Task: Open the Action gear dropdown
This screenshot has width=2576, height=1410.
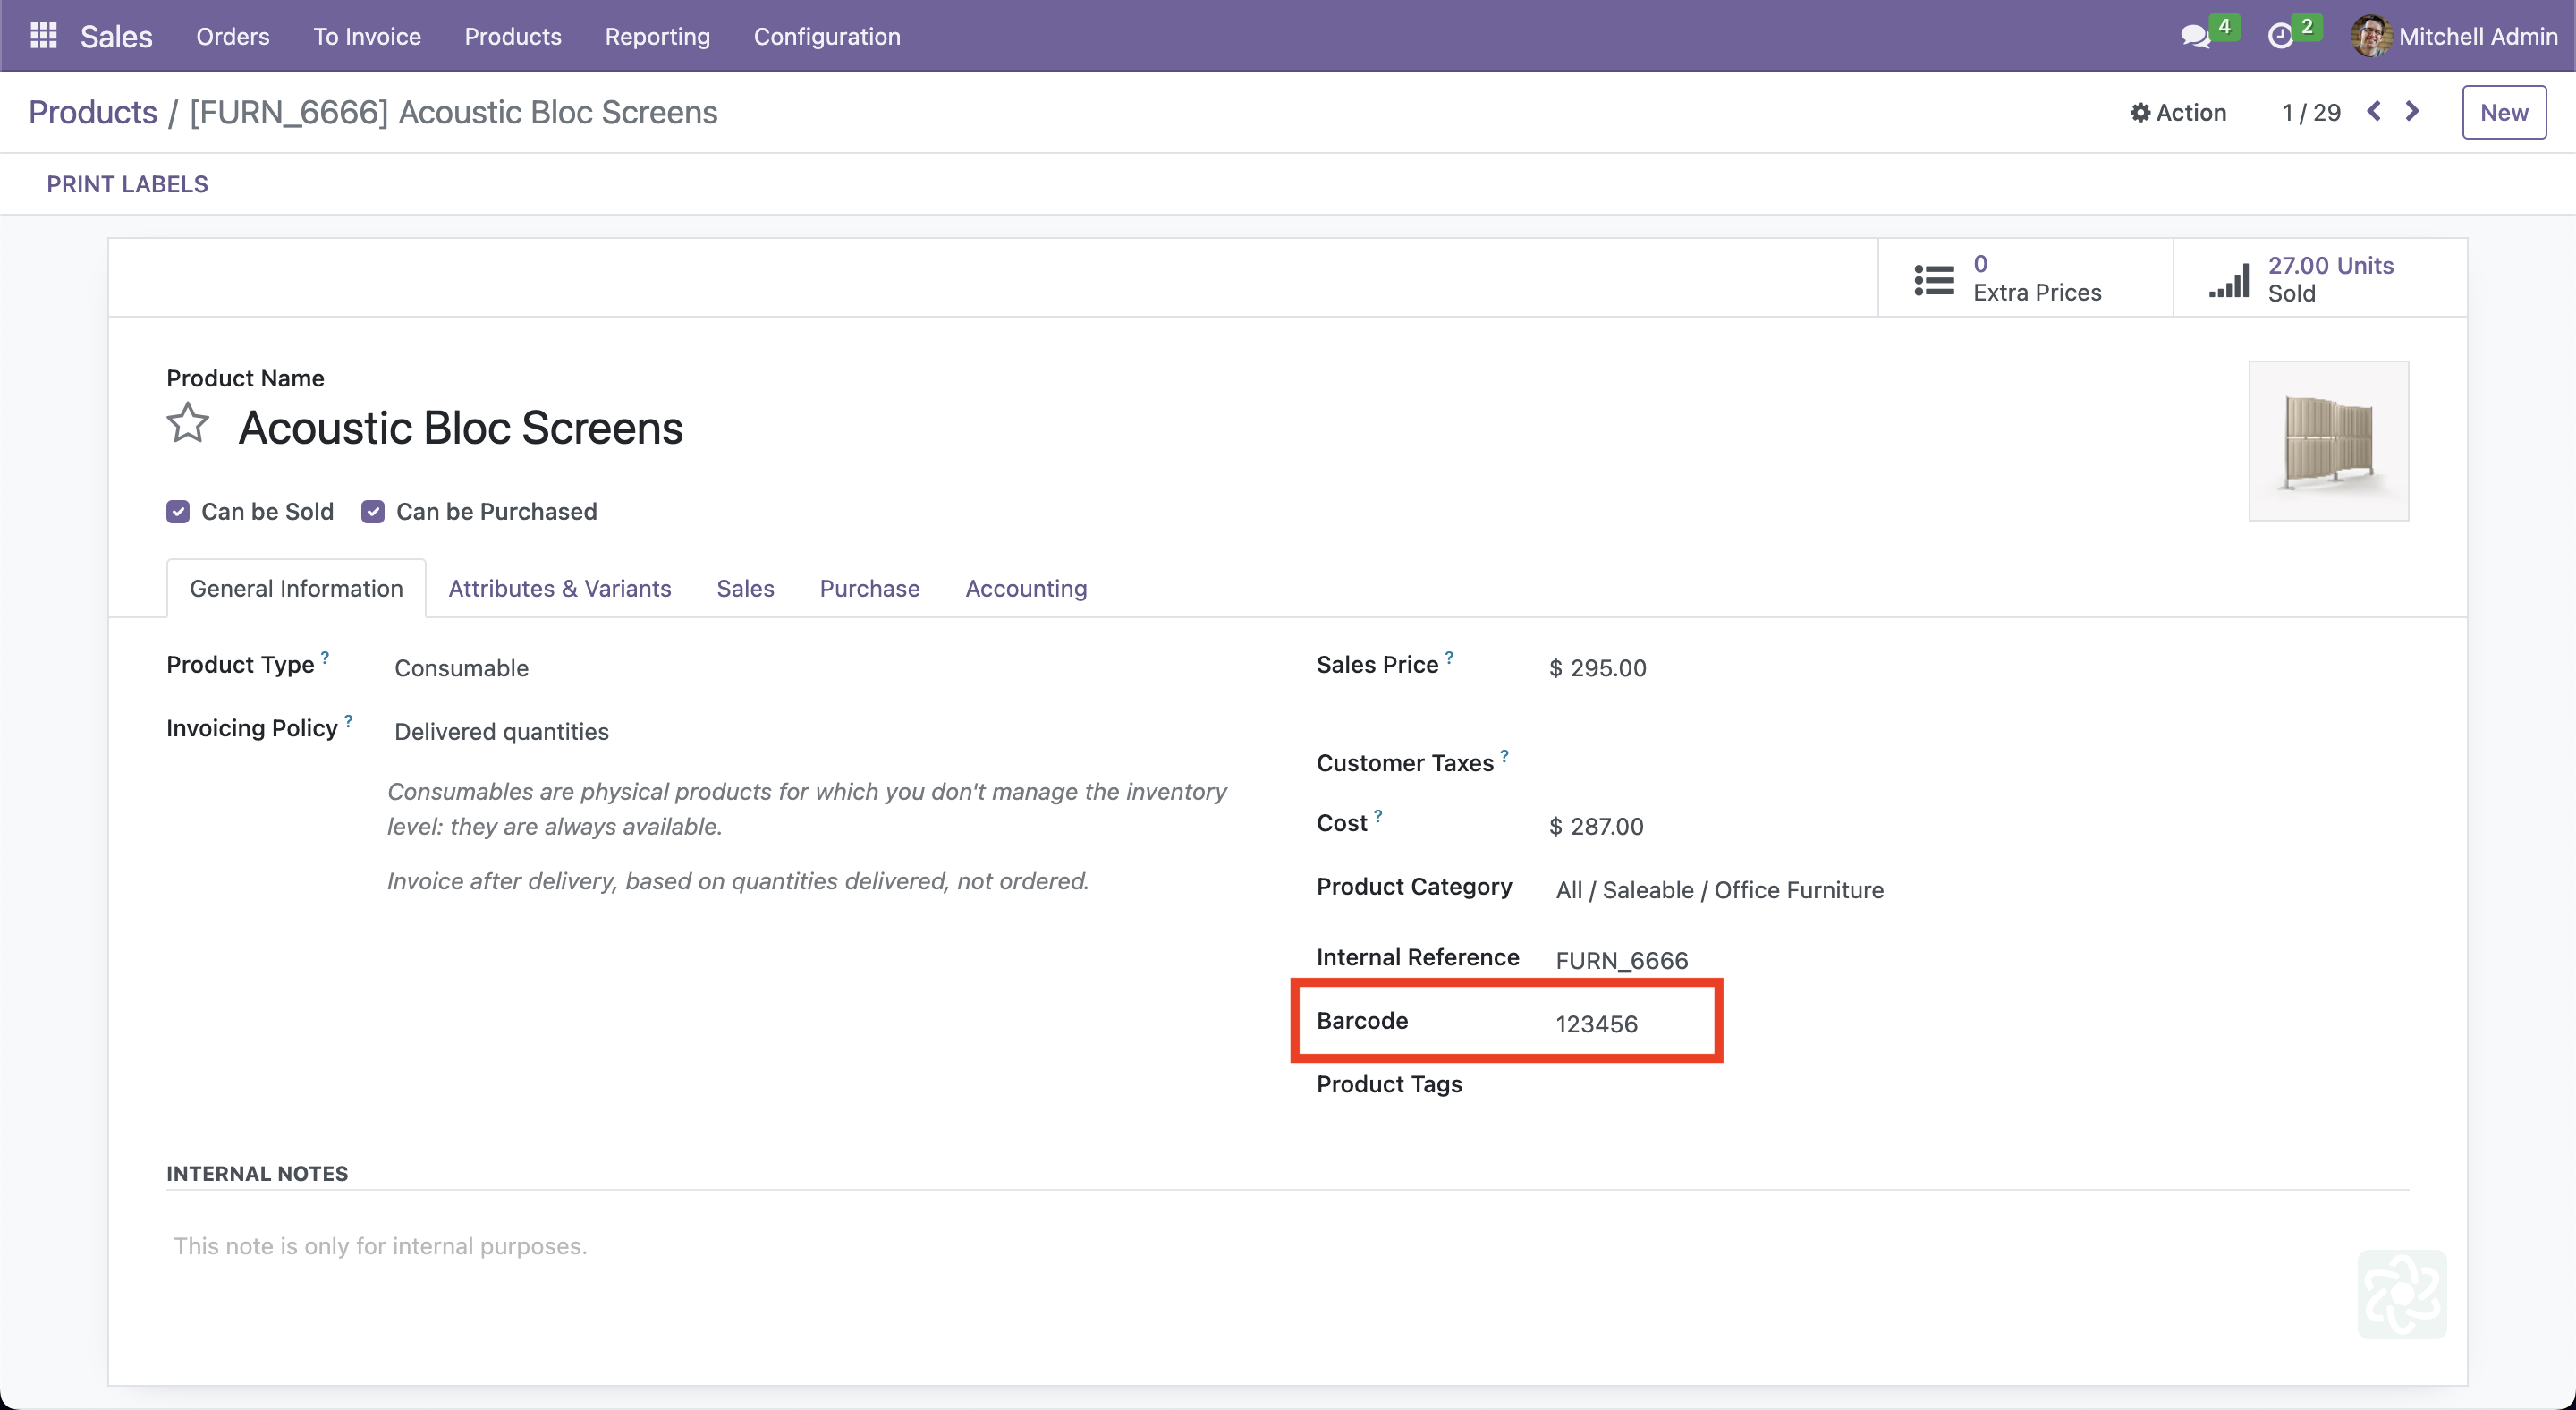Action: tap(2178, 112)
